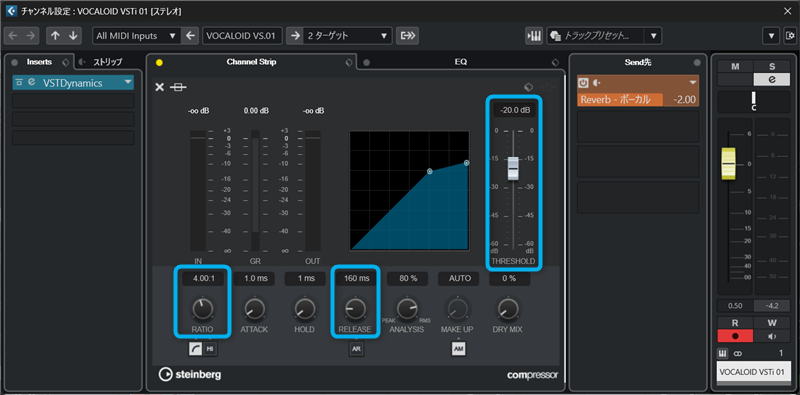This screenshot has height=395, width=800.
Task: Toggle EQ bypass dot
Action: [x=366, y=63]
